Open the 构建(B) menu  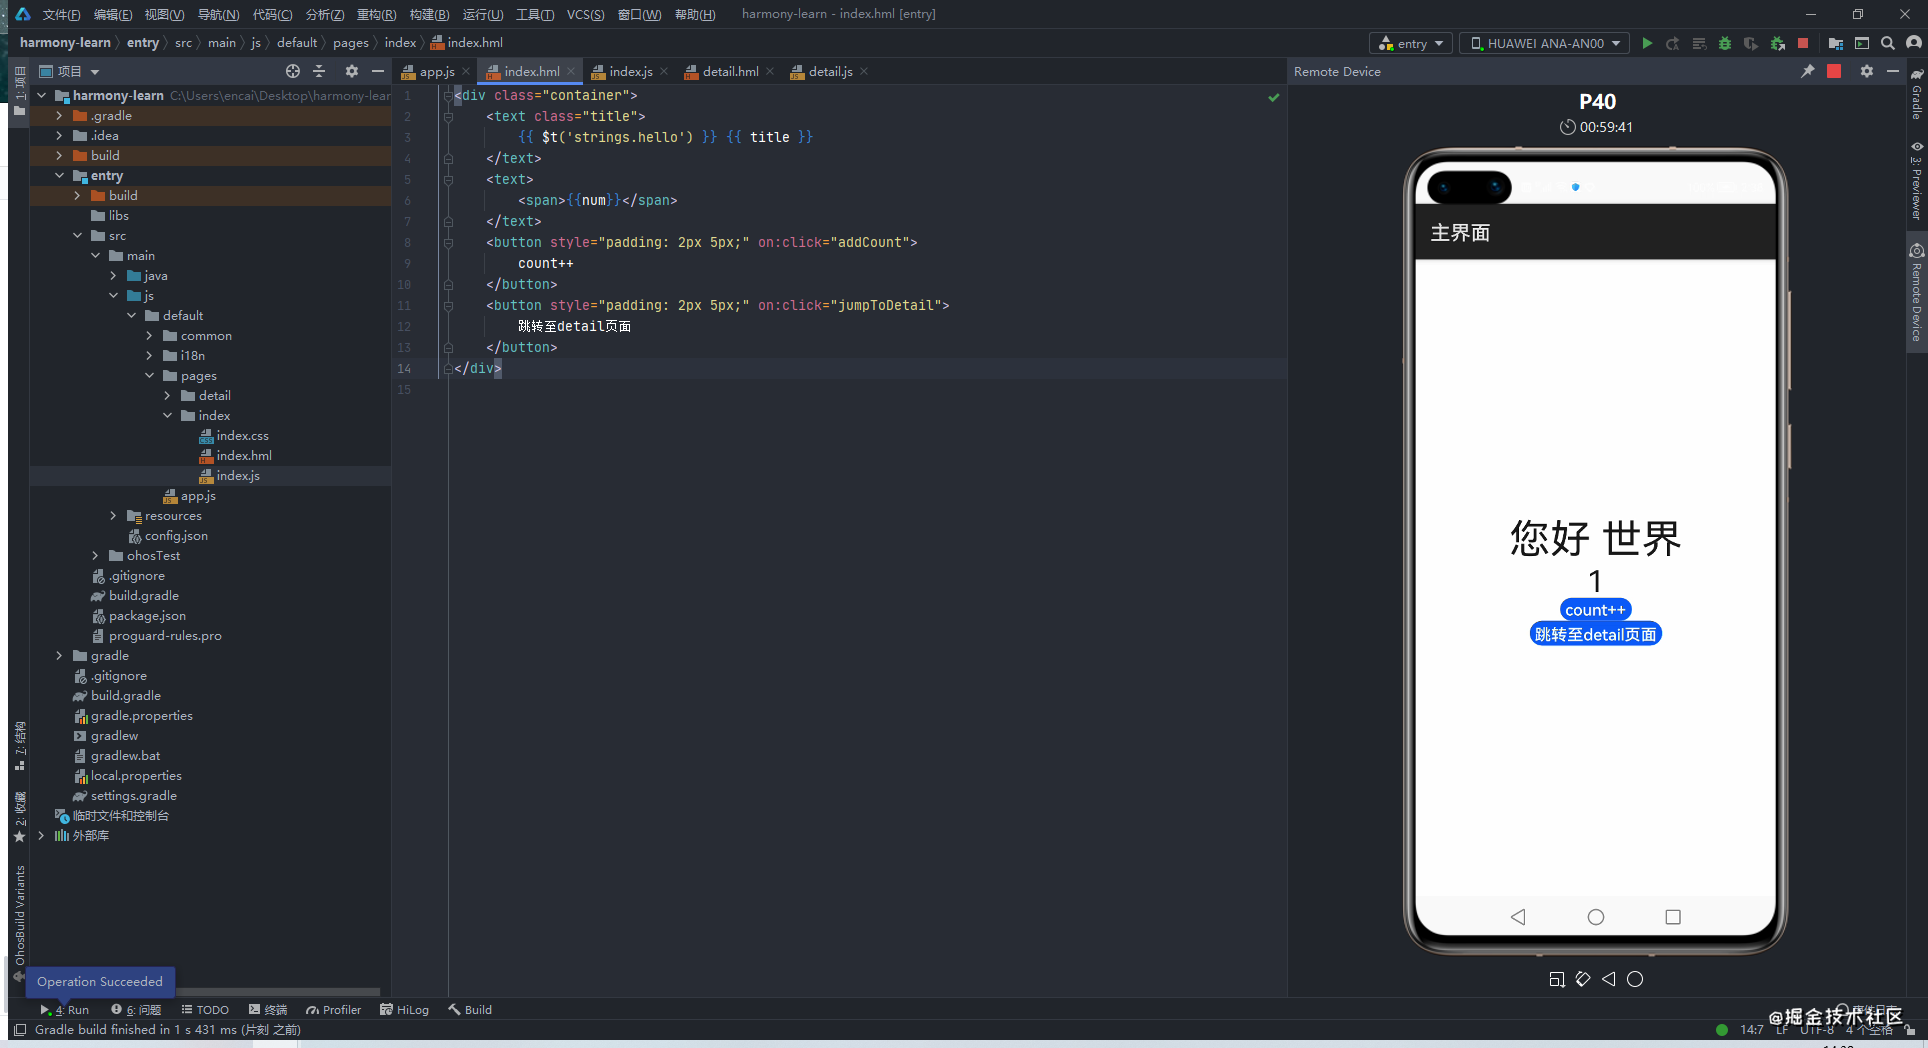coord(429,14)
